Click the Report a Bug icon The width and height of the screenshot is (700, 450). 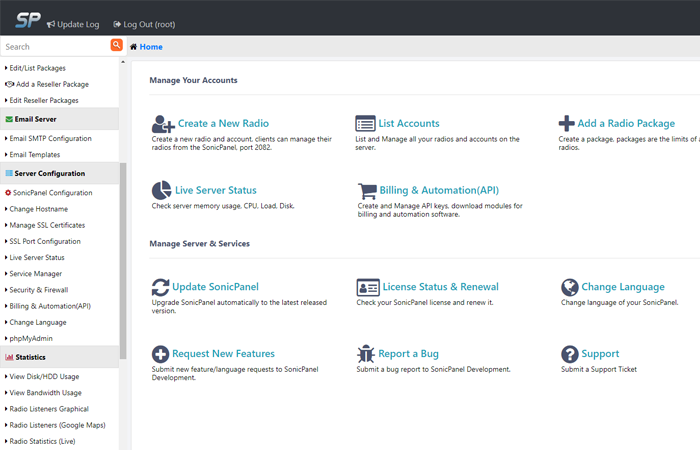(366, 354)
